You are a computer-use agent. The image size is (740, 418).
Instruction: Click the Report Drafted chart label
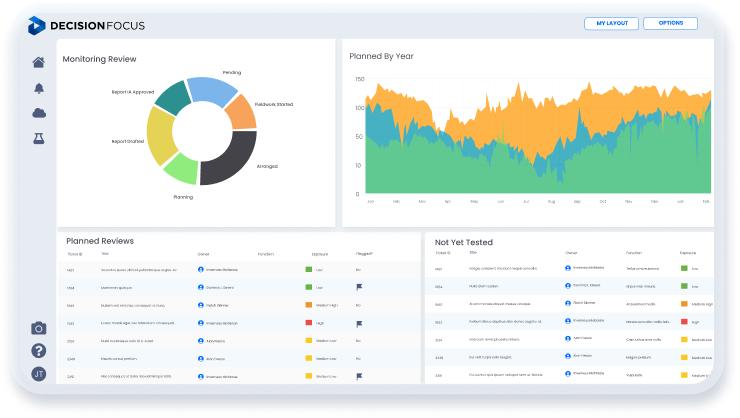click(x=127, y=142)
